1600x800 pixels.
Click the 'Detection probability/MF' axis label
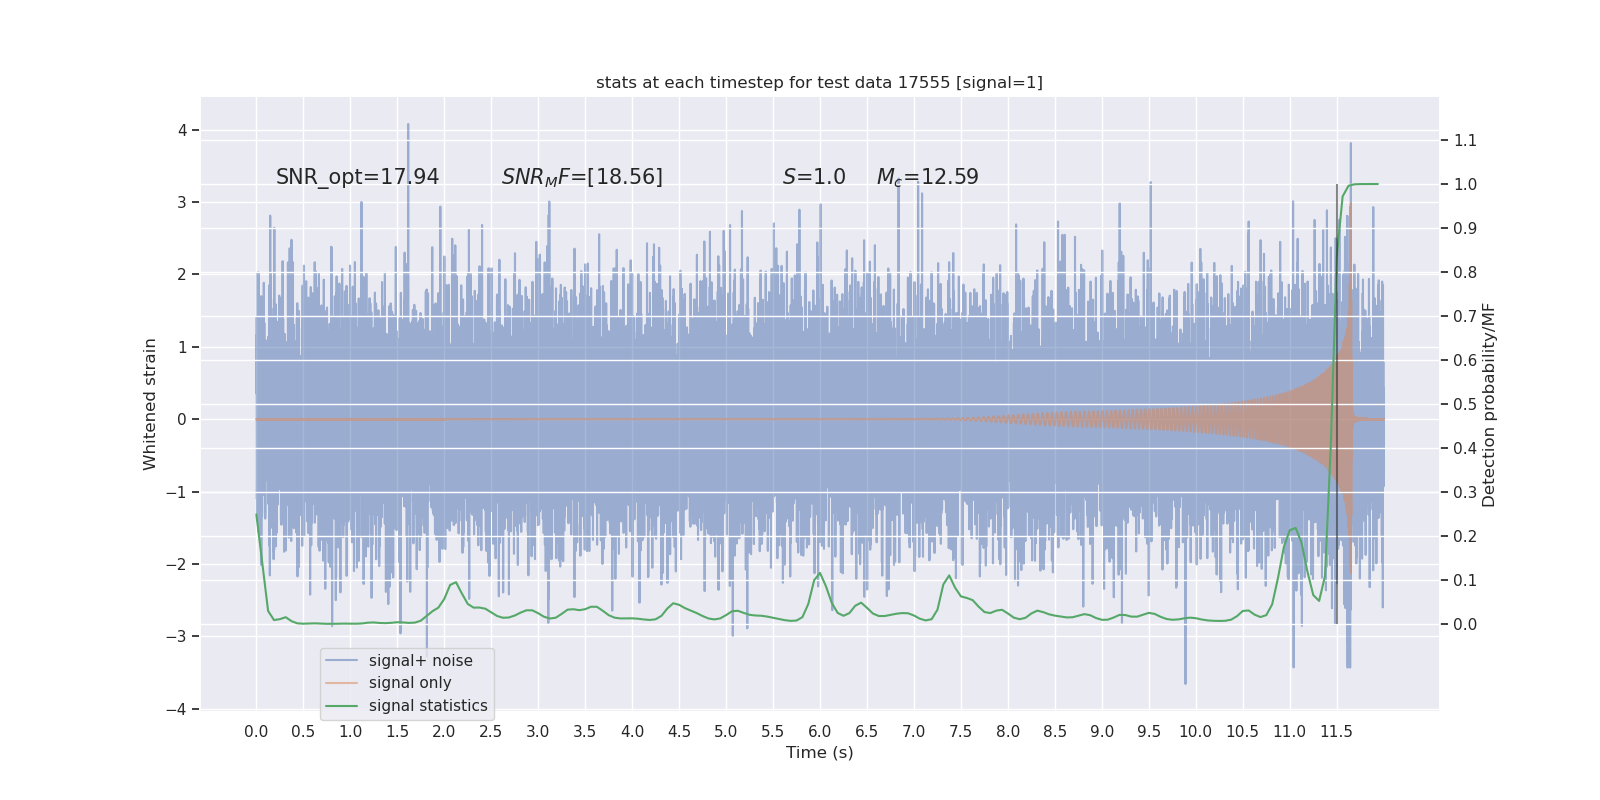(x=1489, y=404)
